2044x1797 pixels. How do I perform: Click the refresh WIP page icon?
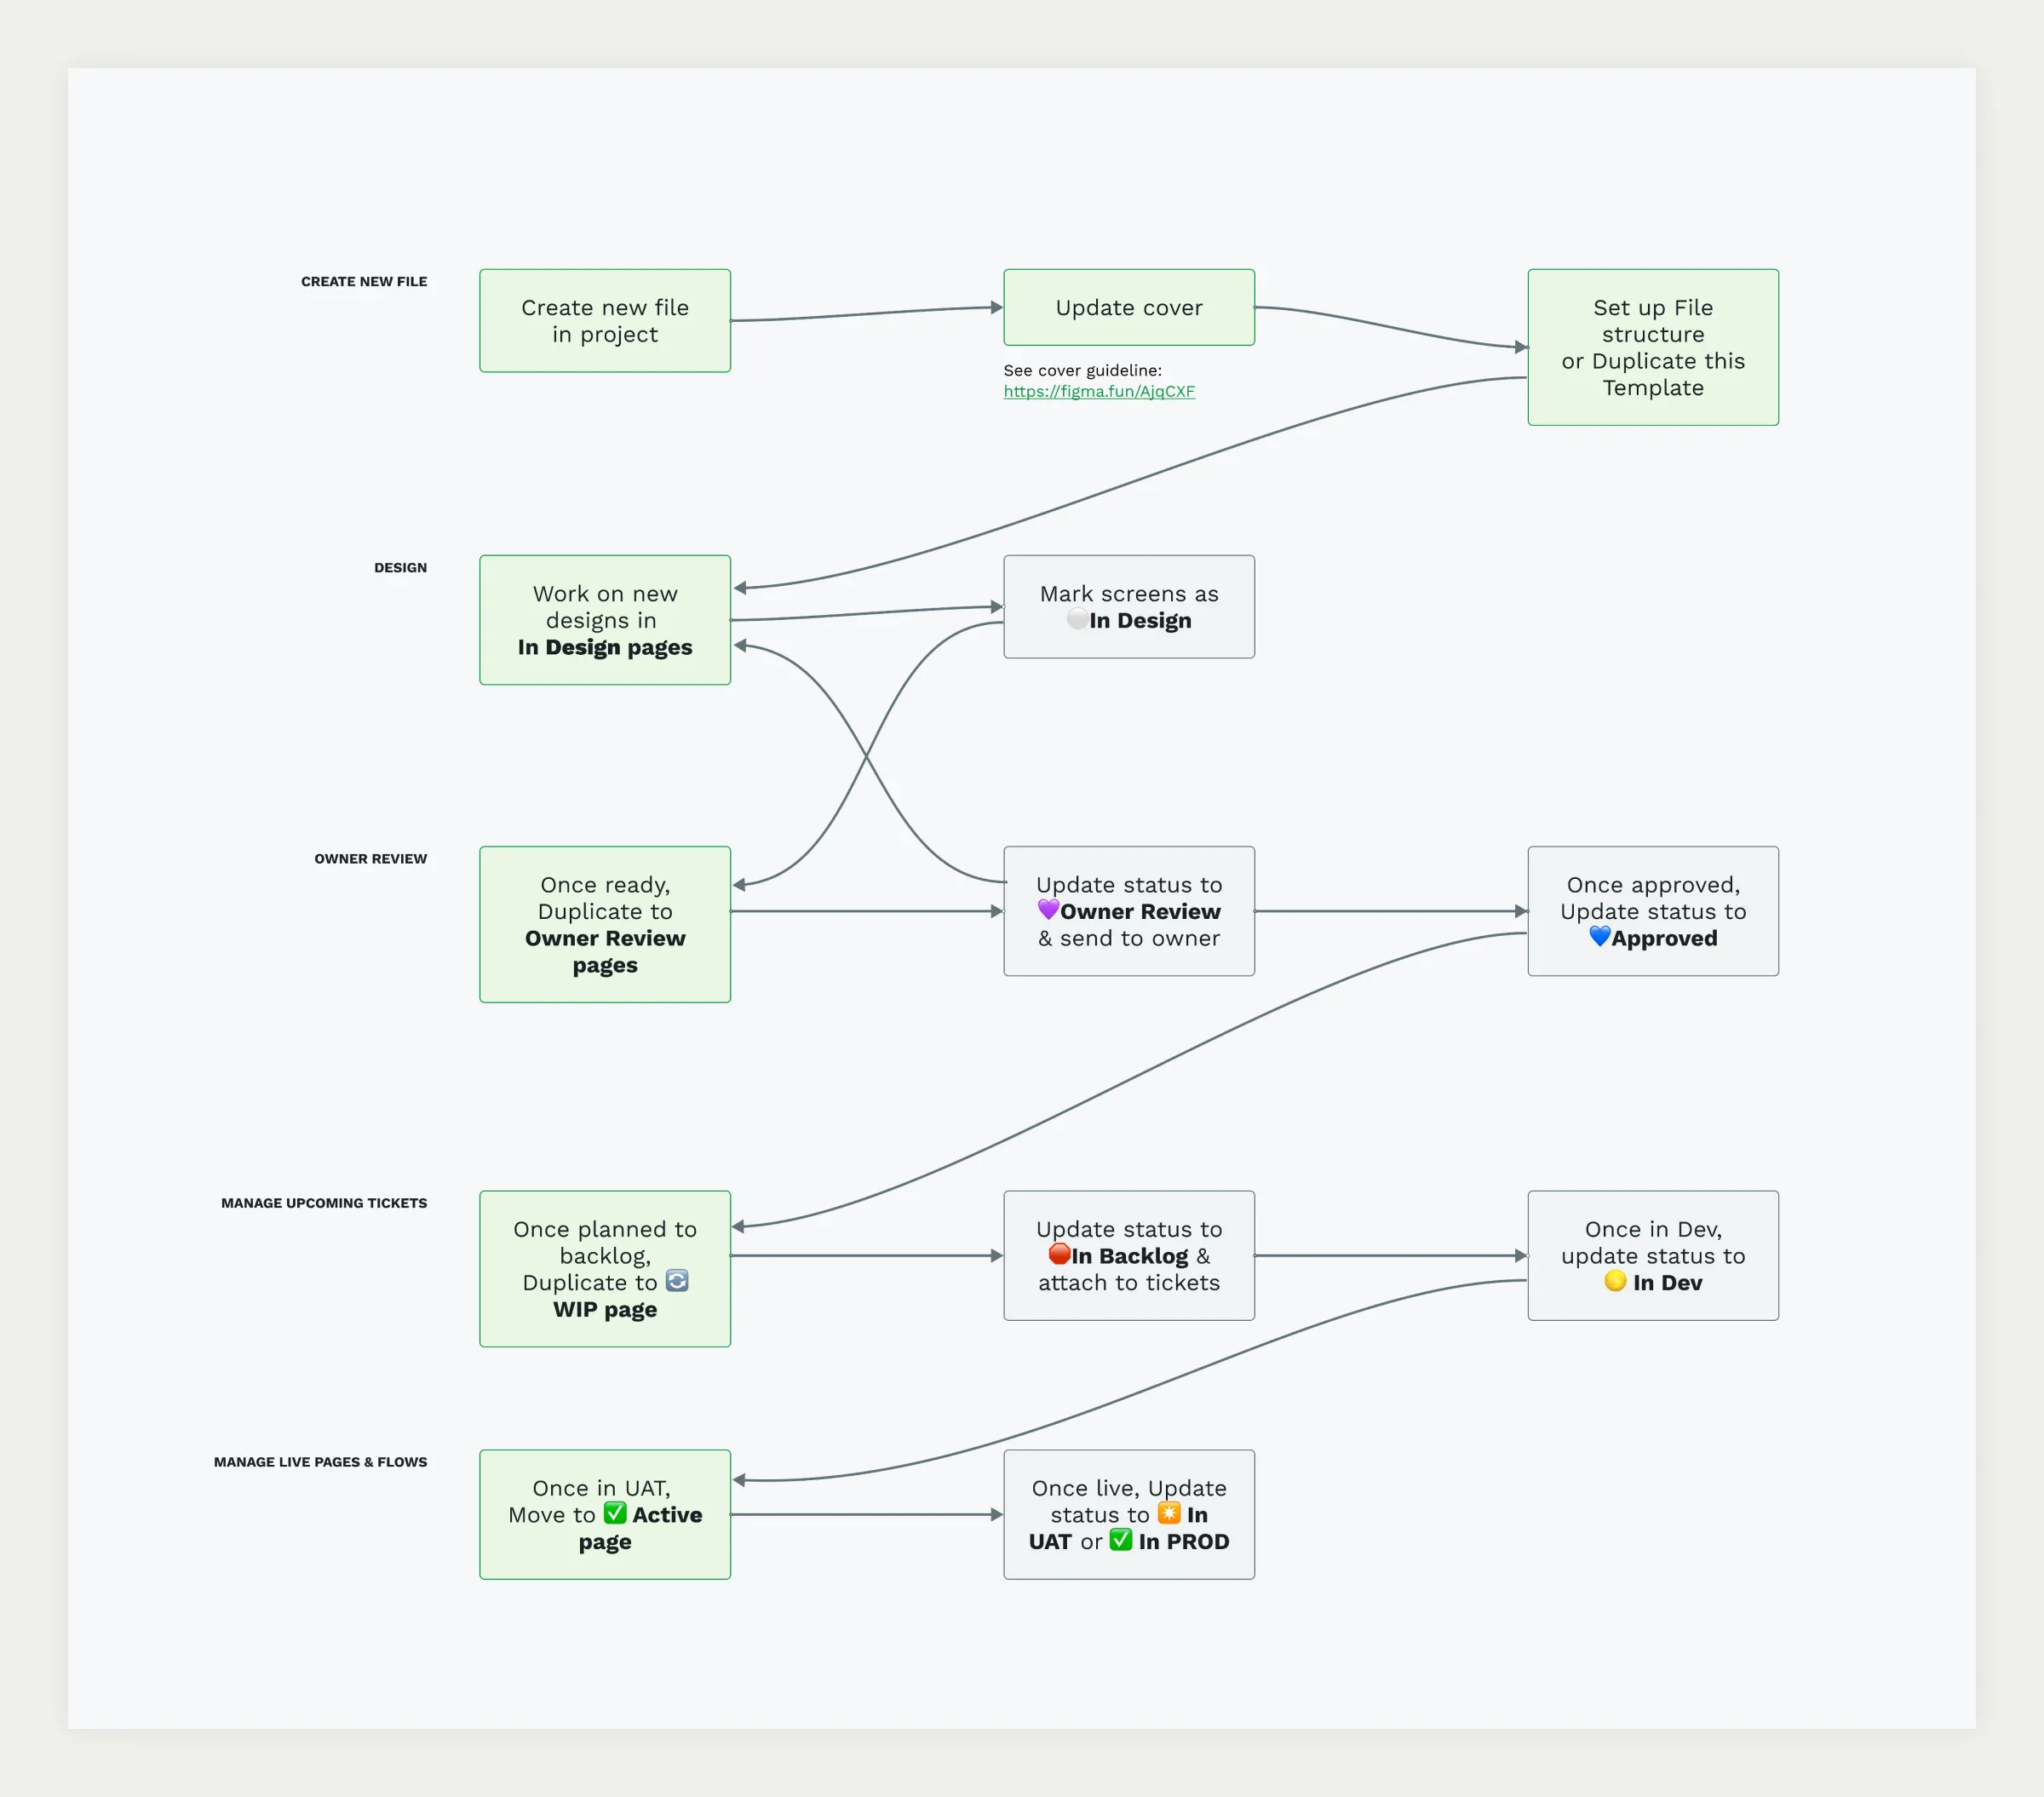click(677, 1281)
